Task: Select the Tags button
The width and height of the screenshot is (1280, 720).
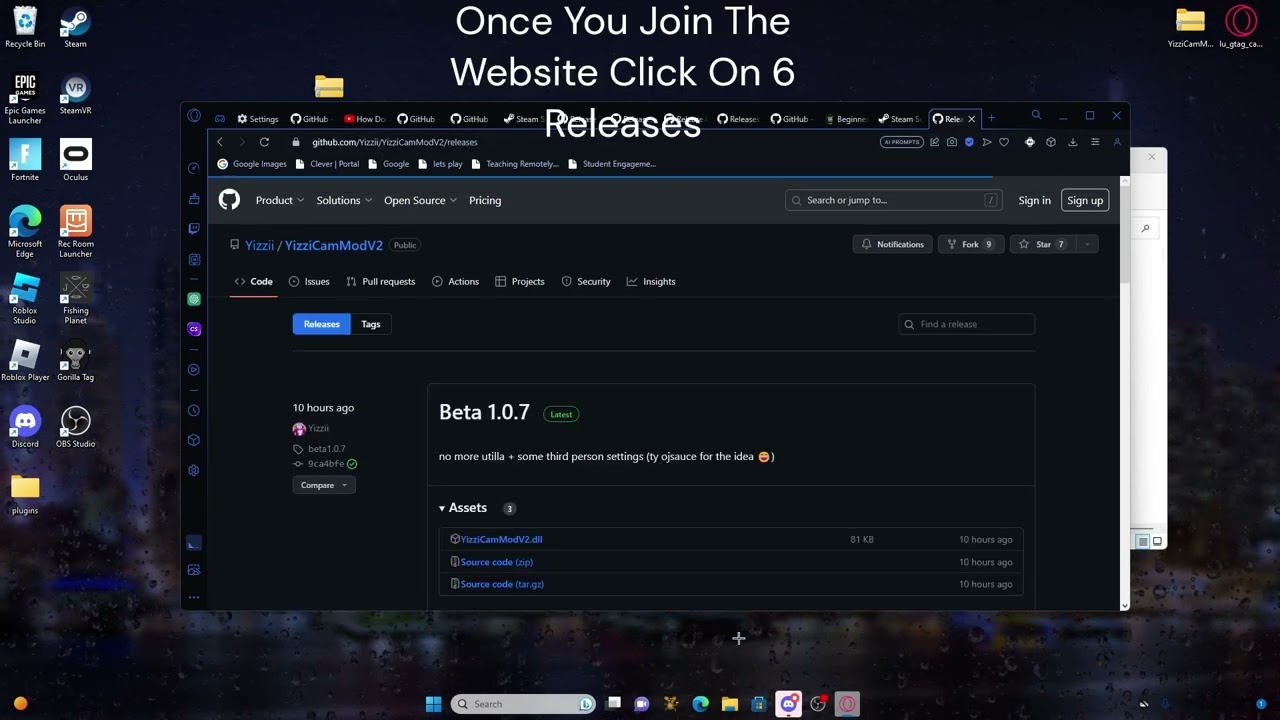Action: [x=371, y=324]
